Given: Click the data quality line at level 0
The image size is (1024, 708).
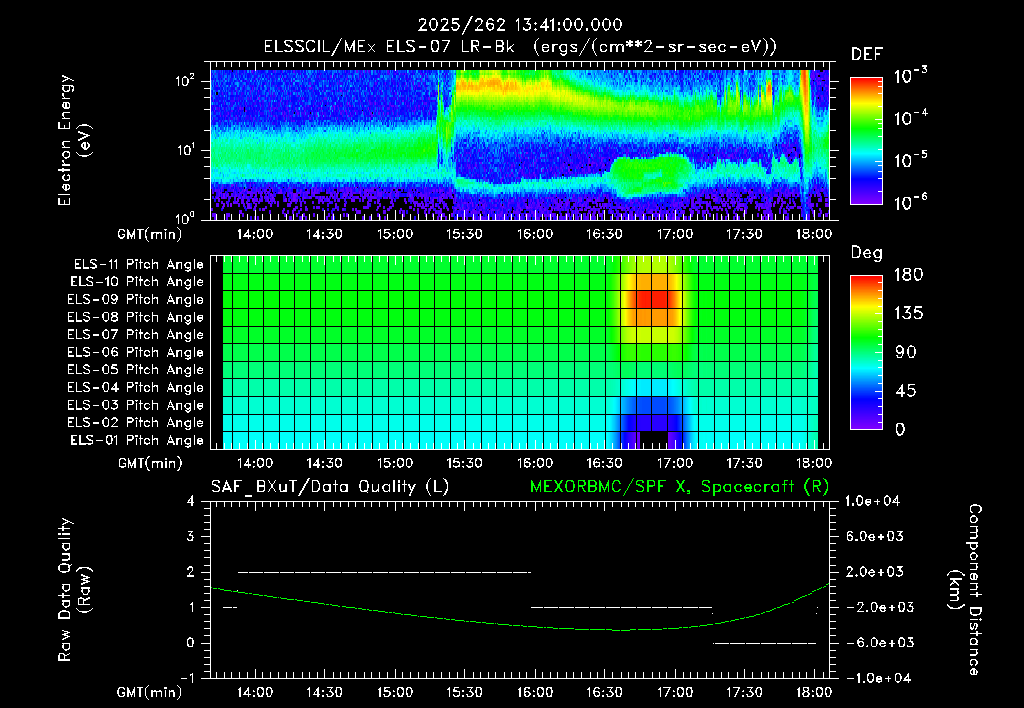Looking at the screenshot, I should (764, 643).
